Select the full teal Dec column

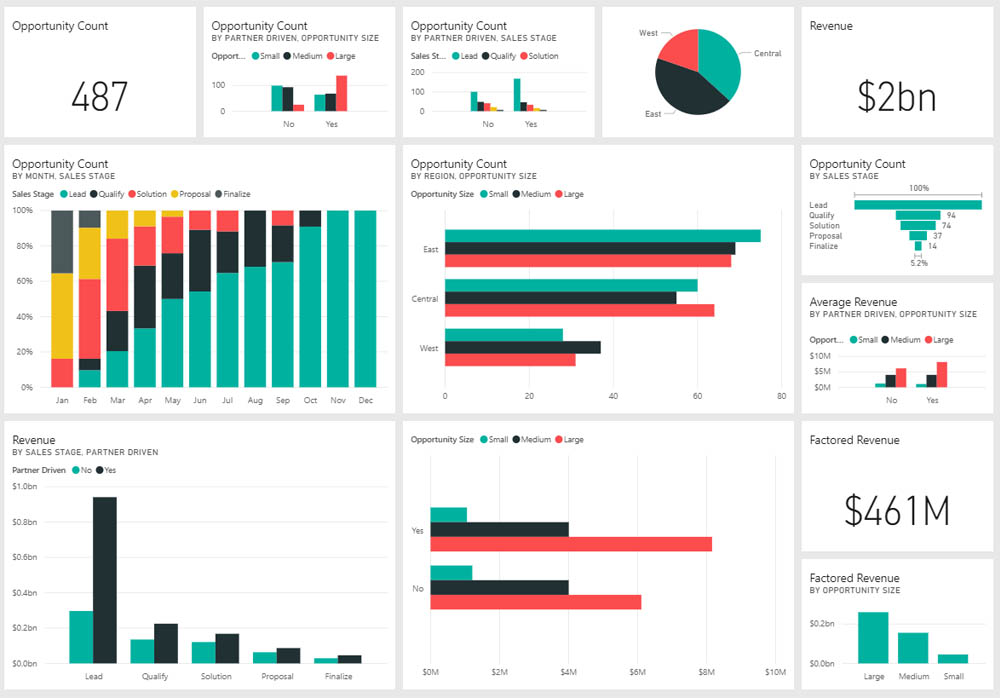point(365,299)
